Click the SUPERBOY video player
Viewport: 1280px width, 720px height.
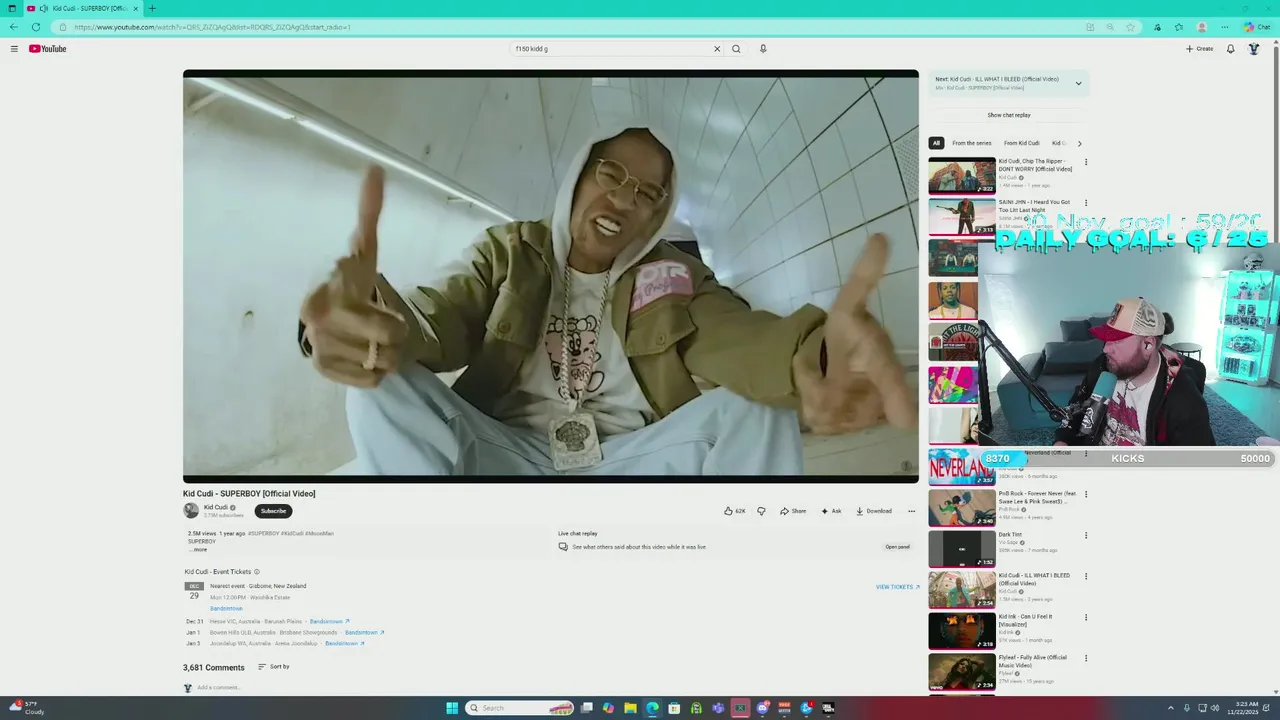click(551, 276)
